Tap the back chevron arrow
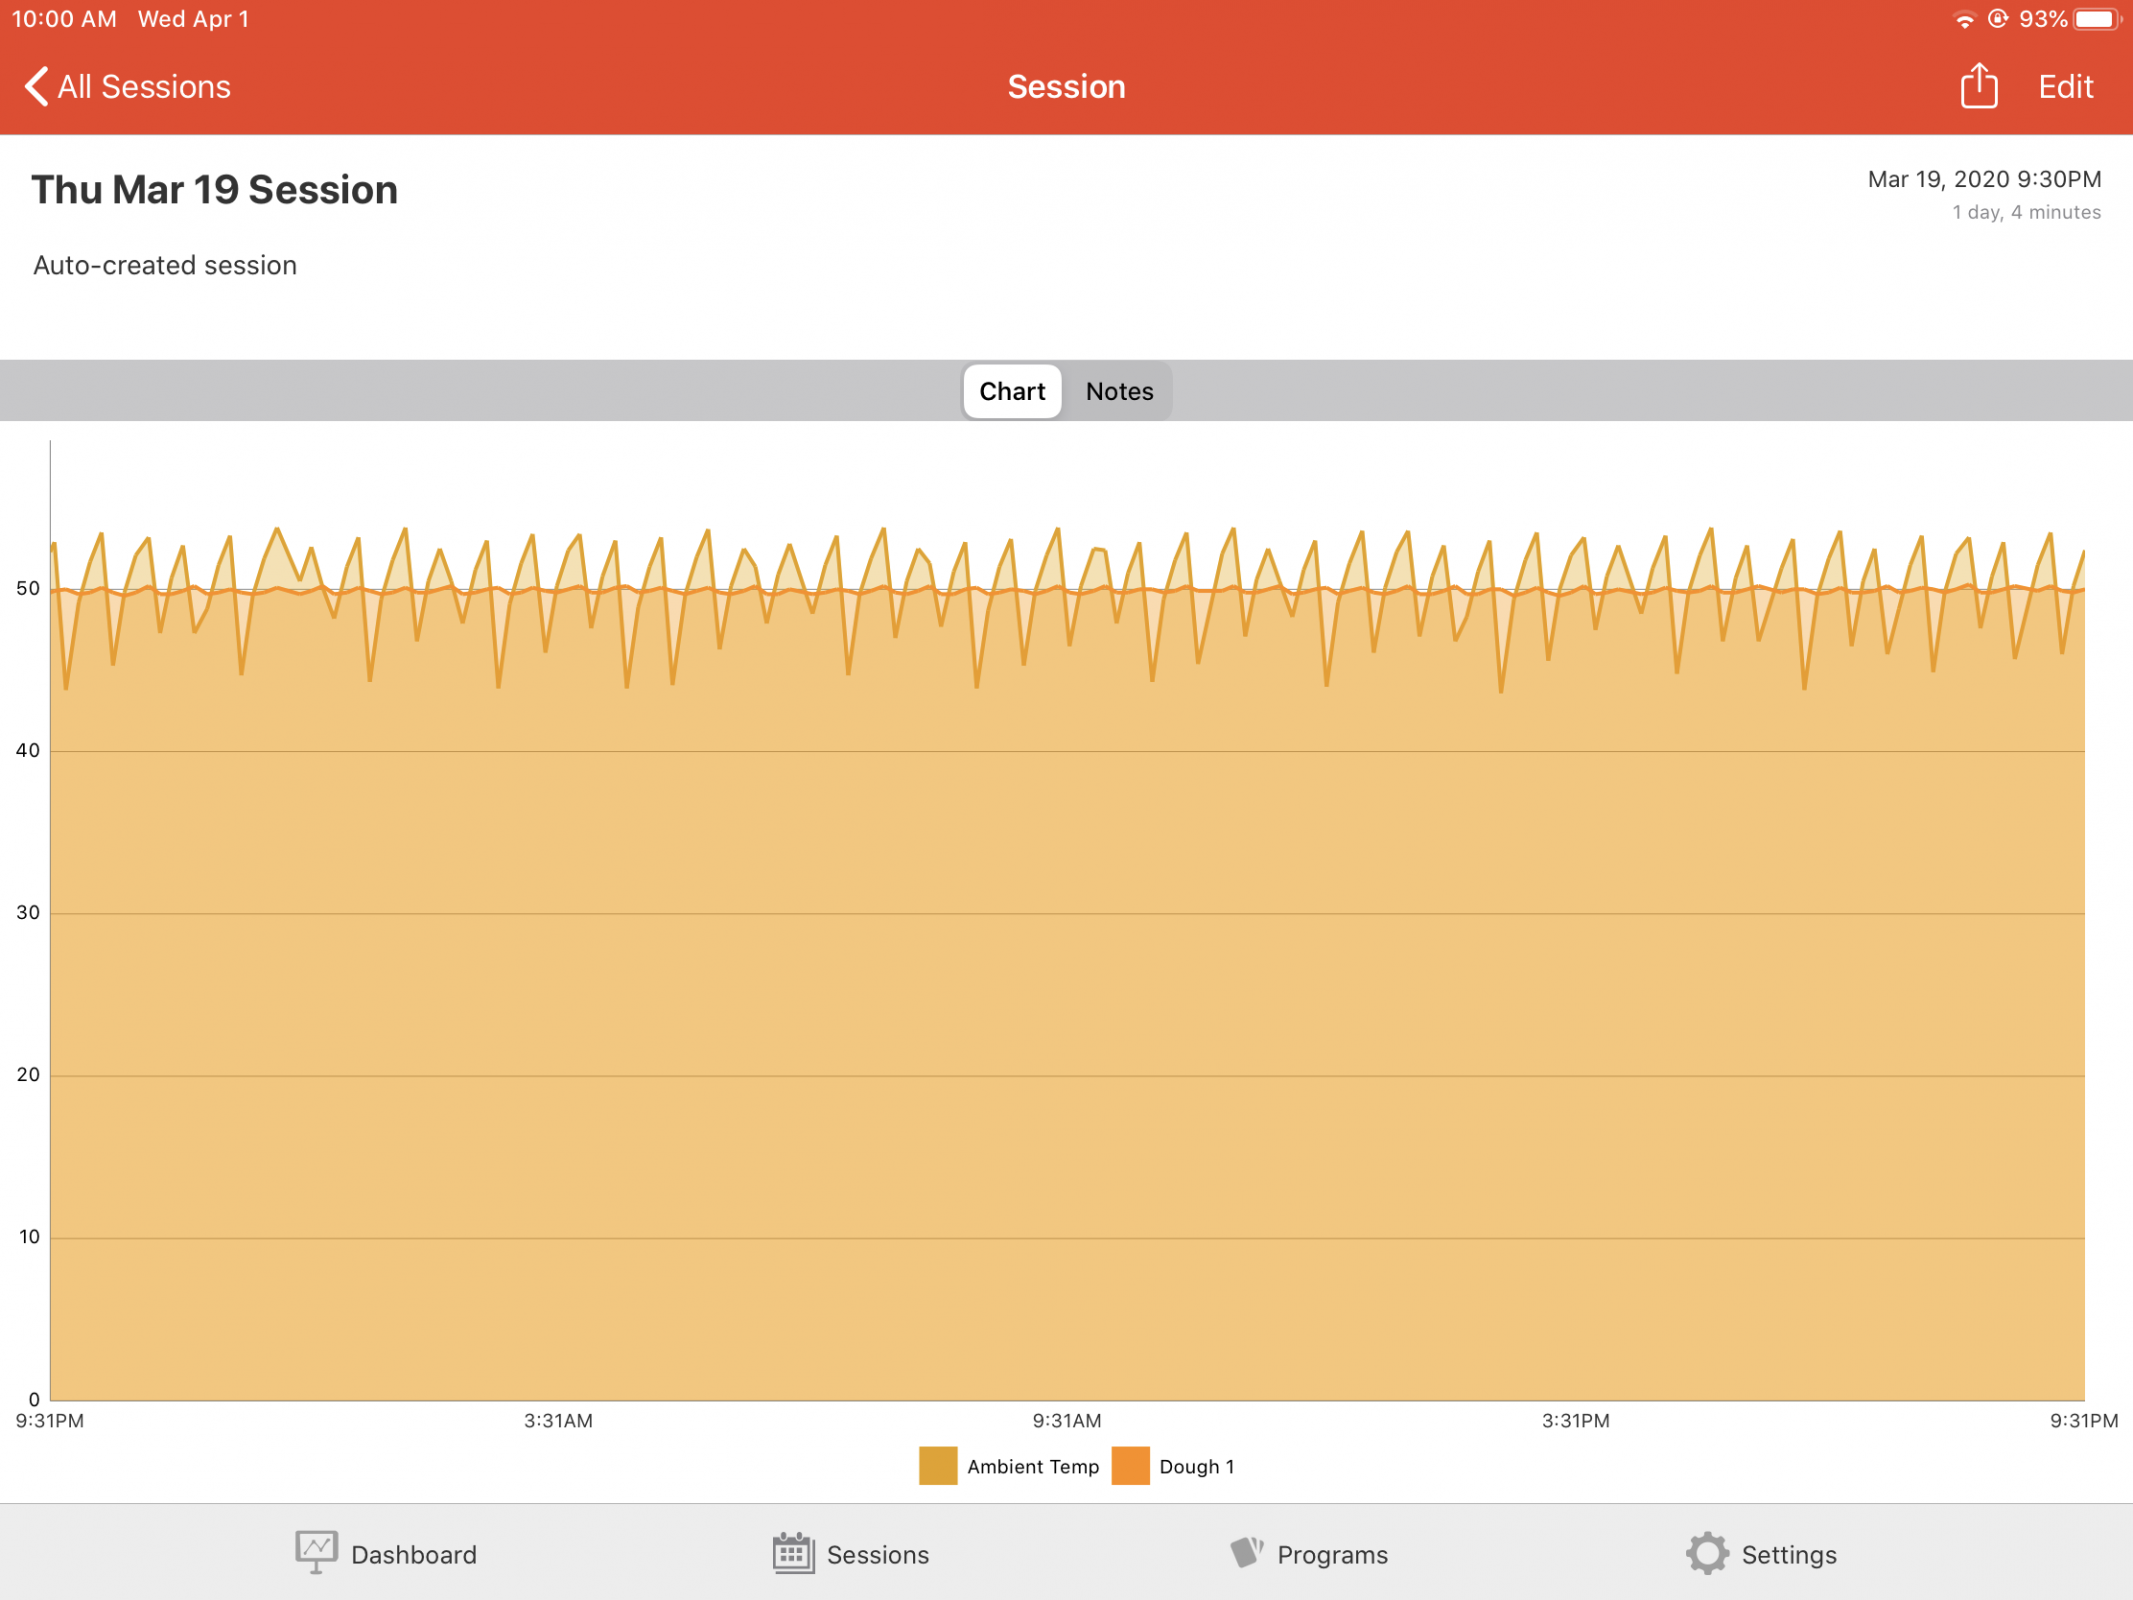 (x=36, y=87)
